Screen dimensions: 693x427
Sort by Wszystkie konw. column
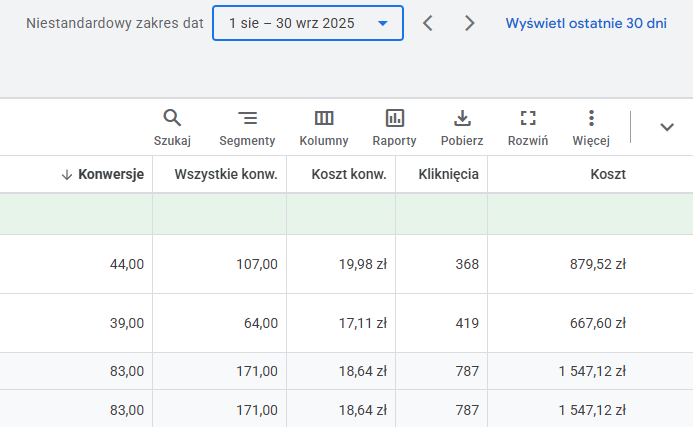(226, 174)
